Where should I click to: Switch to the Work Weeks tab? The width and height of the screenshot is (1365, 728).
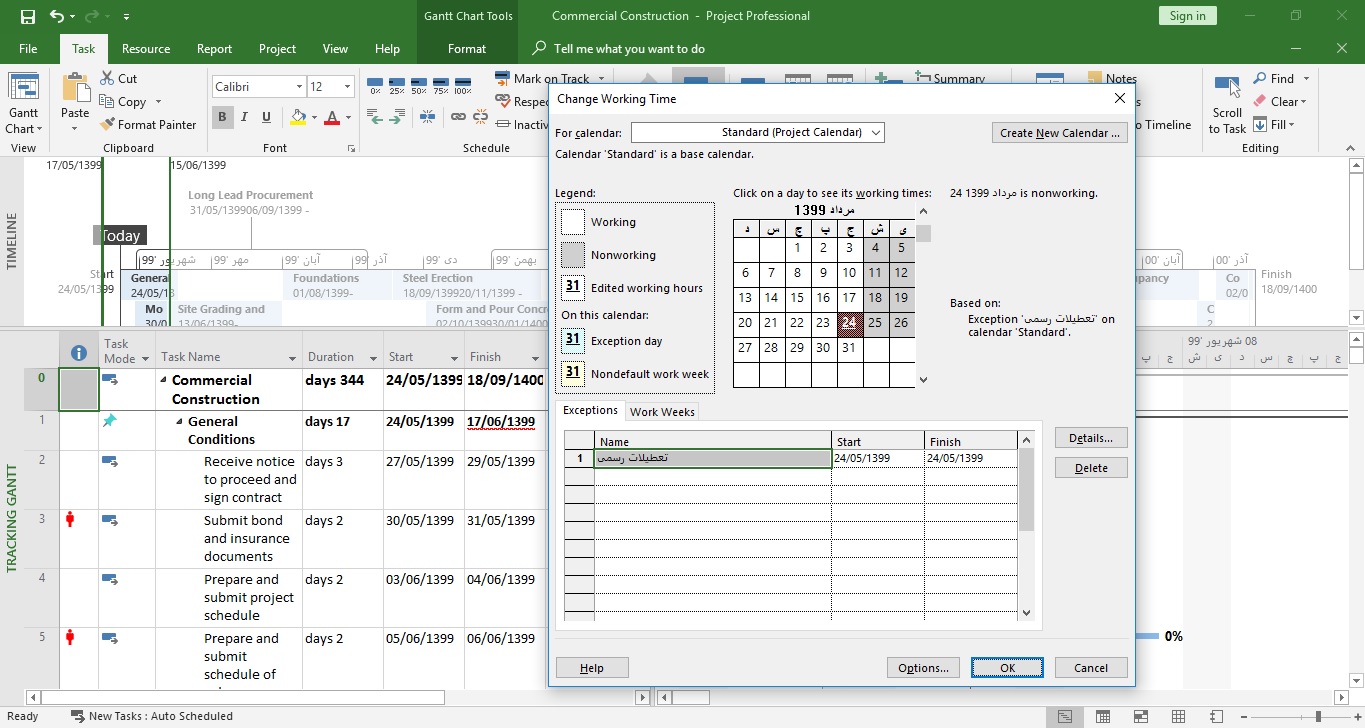click(x=661, y=412)
